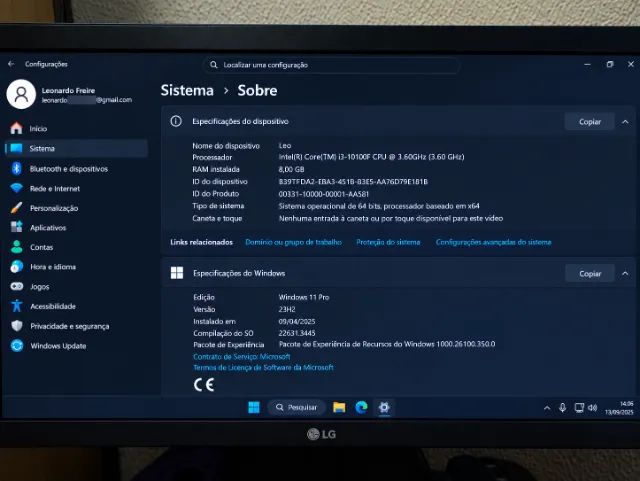Open Bluetooth e dispositivos settings
This screenshot has width=640, height=481.
pos(77,169)
